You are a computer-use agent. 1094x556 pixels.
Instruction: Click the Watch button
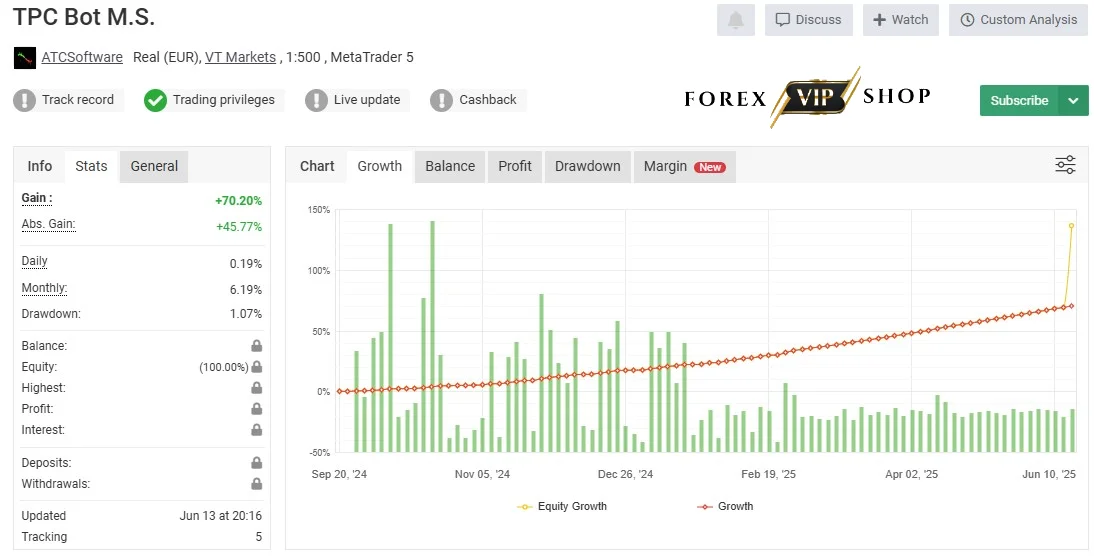(901, 20)
